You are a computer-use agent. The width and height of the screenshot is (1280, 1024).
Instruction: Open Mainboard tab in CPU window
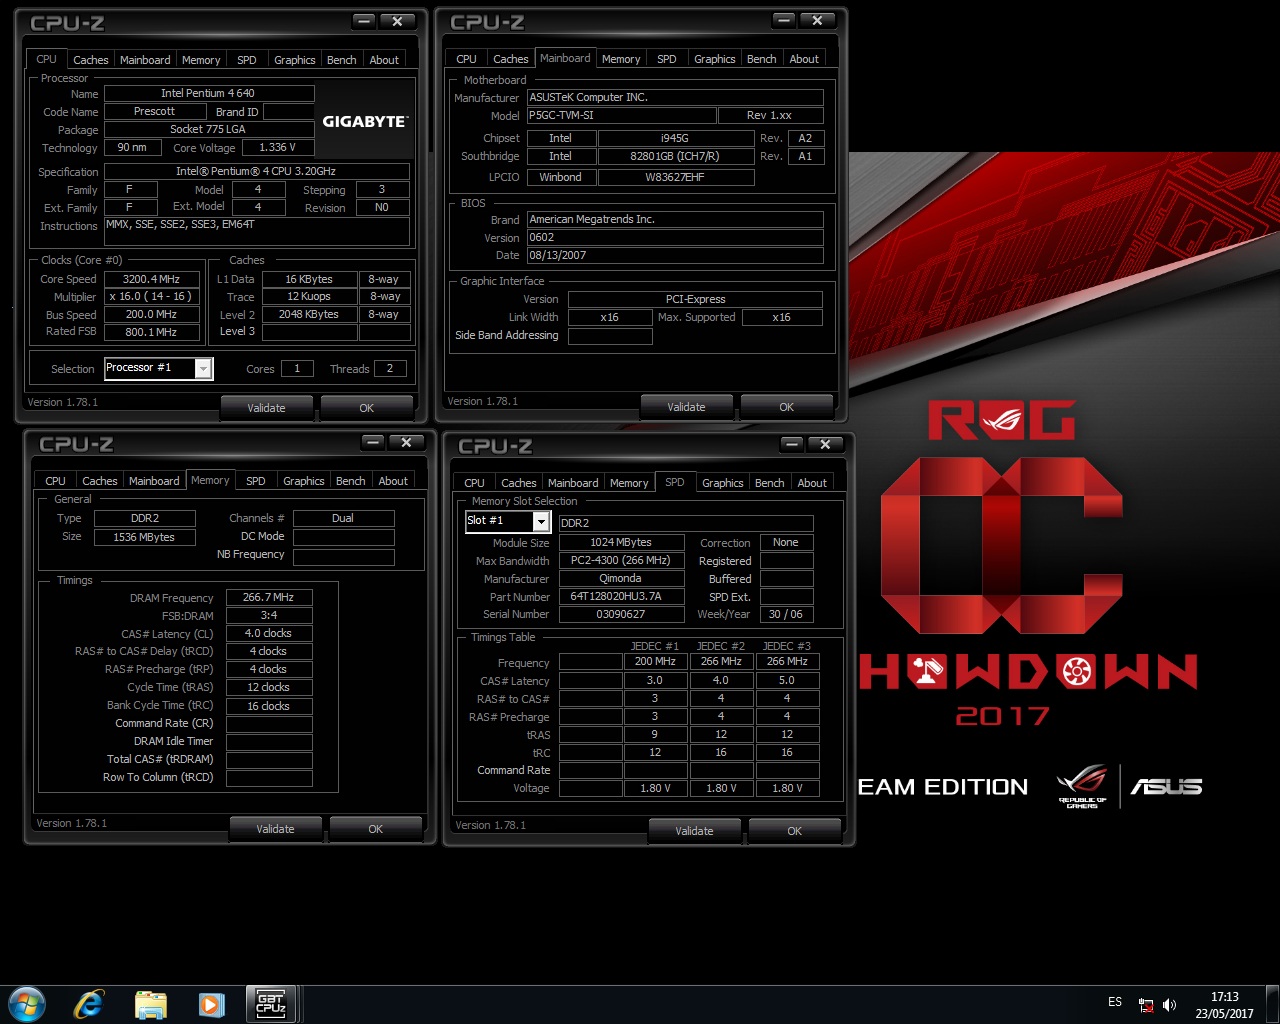145,60
